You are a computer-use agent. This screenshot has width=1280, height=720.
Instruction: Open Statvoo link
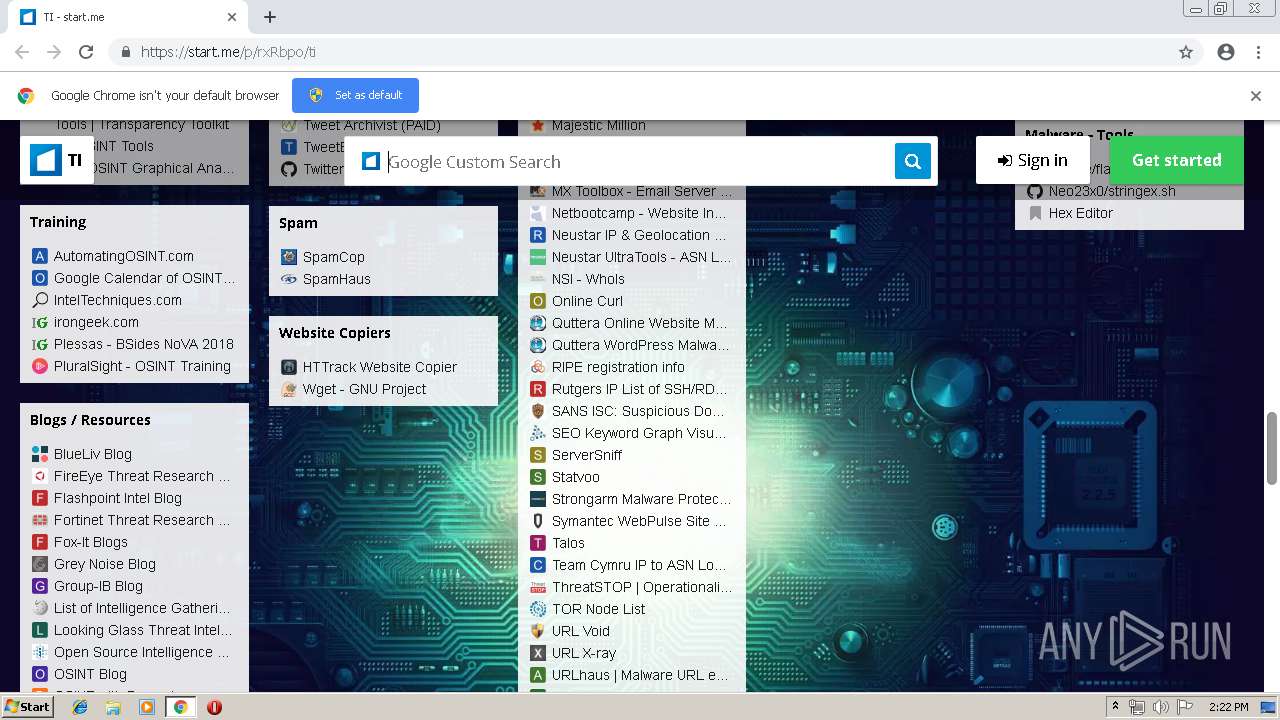coord(576,477)
